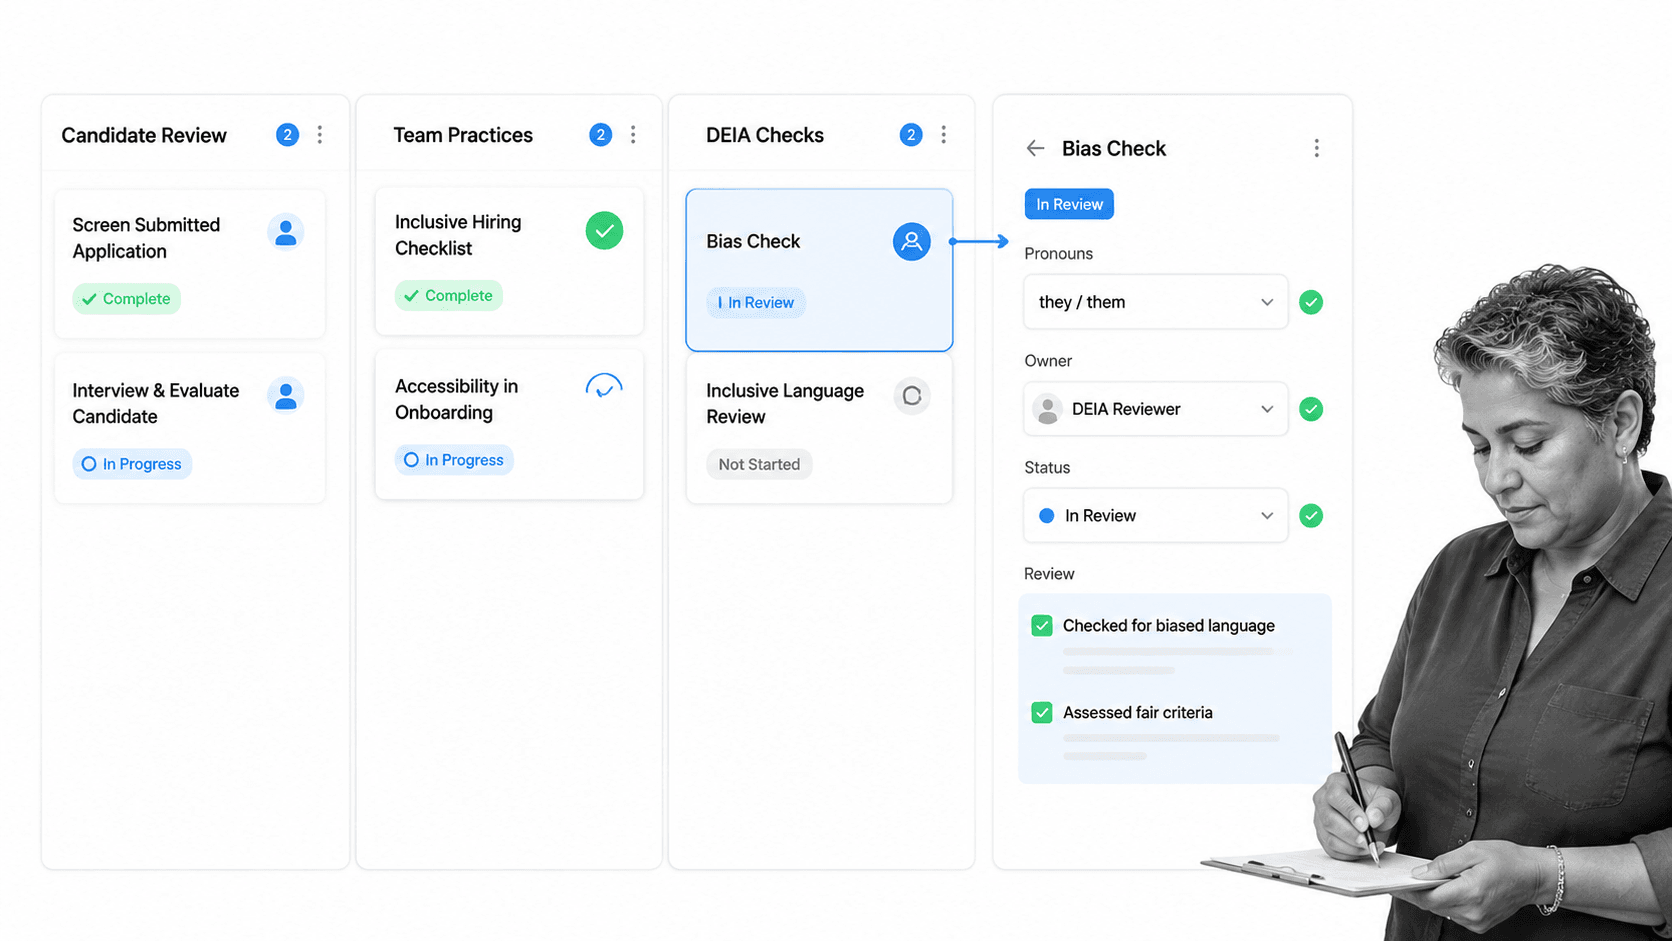This screenshot has height=941, width=1672.
Task: Click Complete tag on Inclusive Hiring Checklist
Action: coord(449,296)
